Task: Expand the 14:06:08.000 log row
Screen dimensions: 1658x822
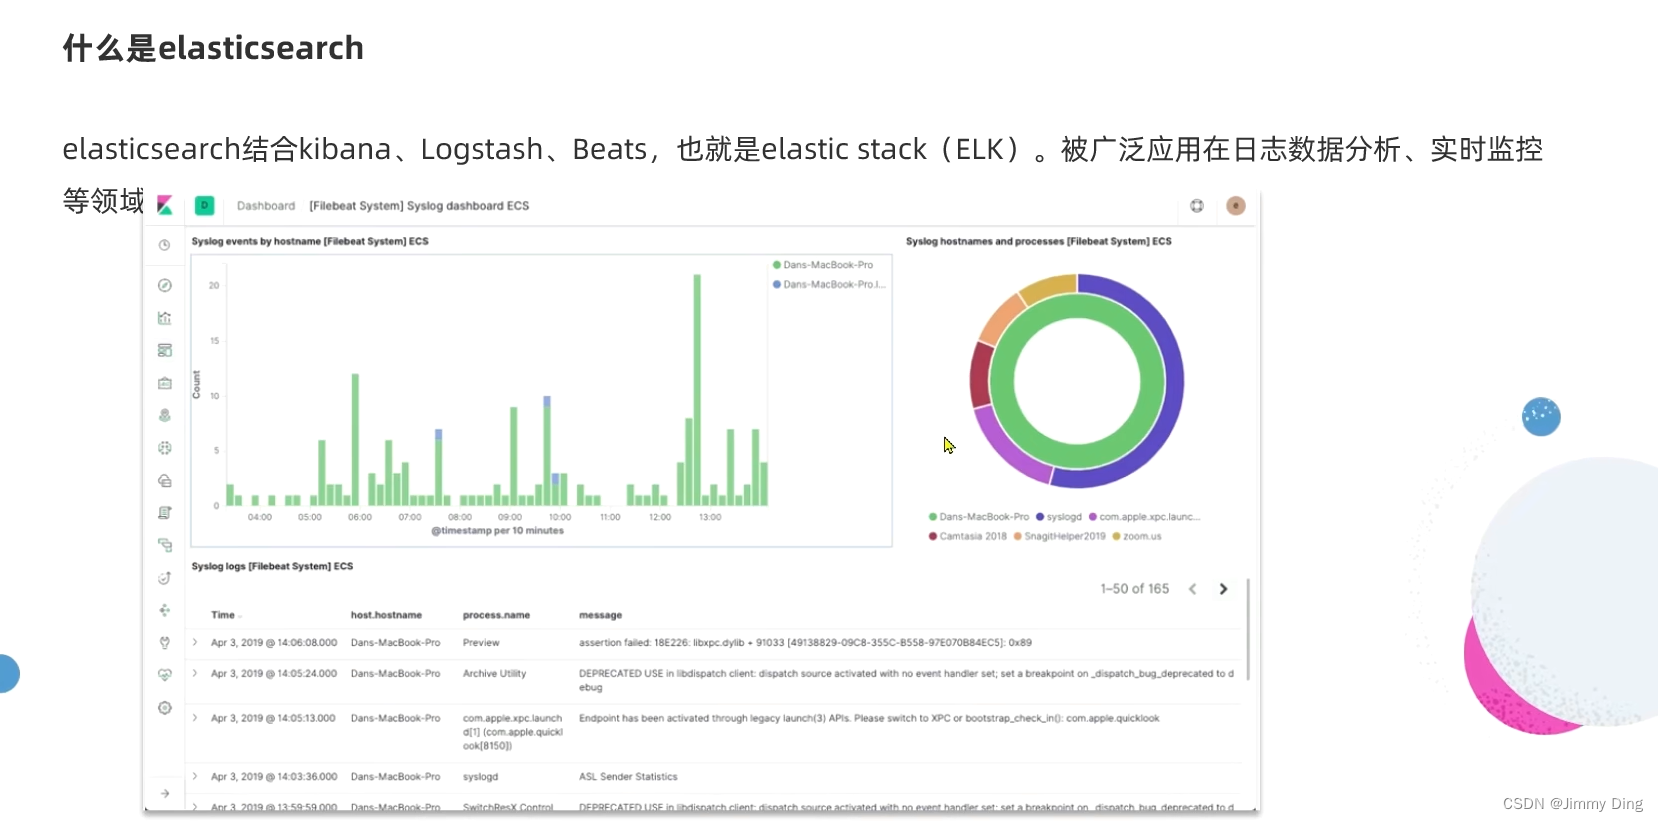Action: 195,643
